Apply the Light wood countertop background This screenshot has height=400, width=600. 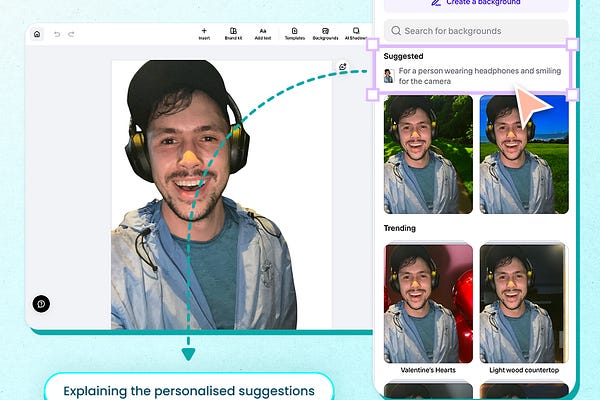524,304
